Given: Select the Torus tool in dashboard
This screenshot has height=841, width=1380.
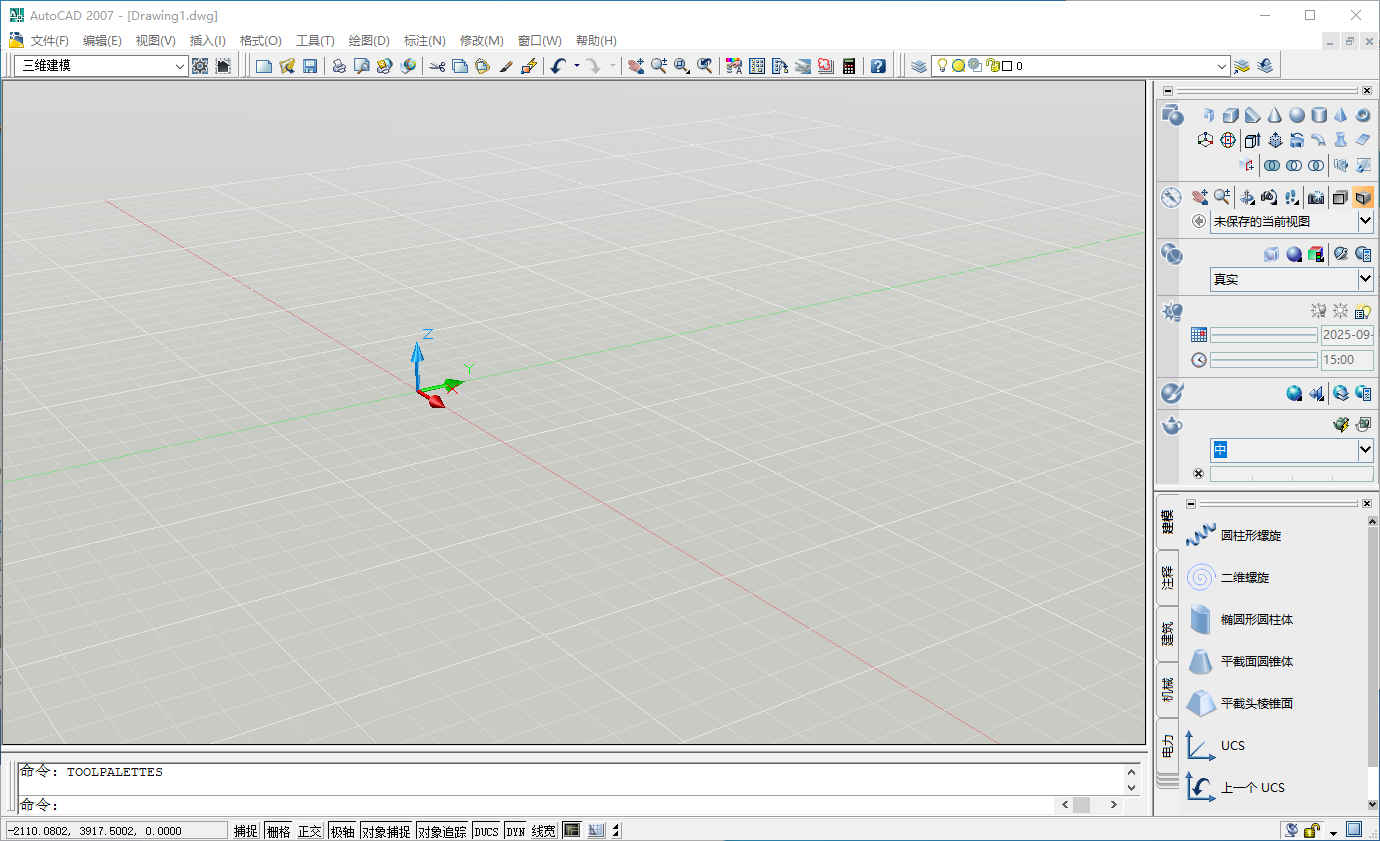Looking at the screenshot, I should [x=1362, y=115].
